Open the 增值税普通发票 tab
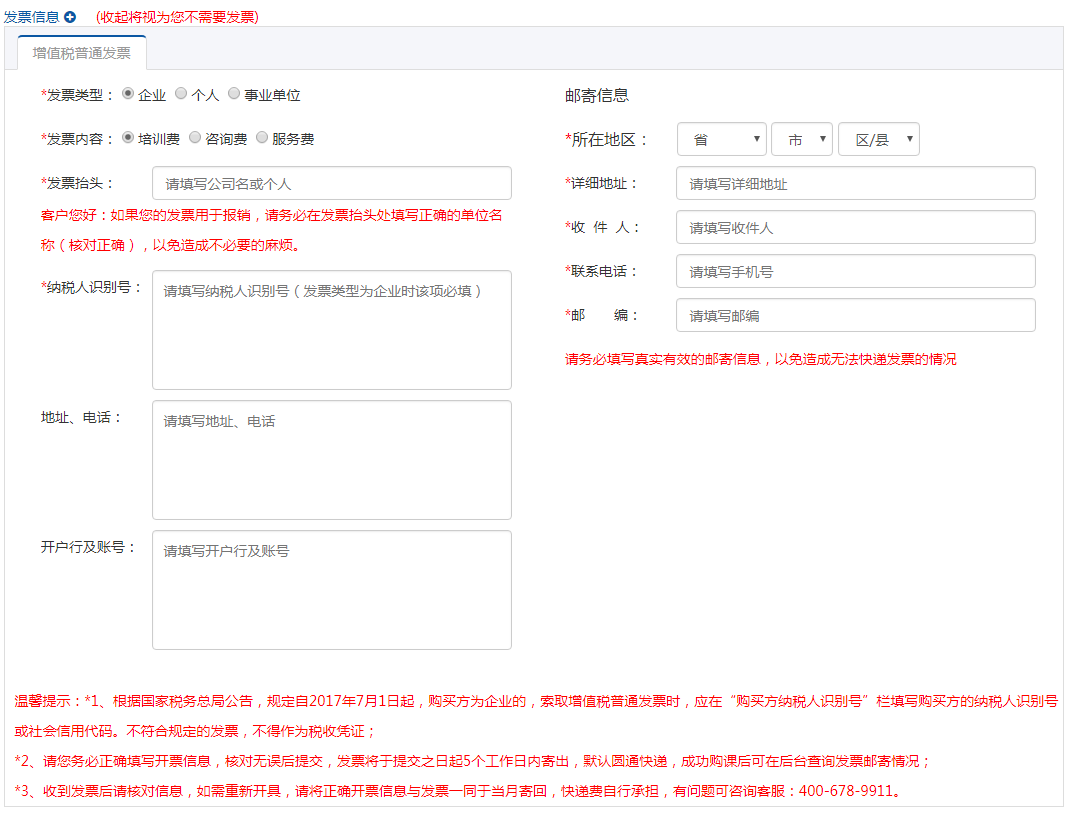Viewport: 1071px width, 815px height. [x=82, y=53]
